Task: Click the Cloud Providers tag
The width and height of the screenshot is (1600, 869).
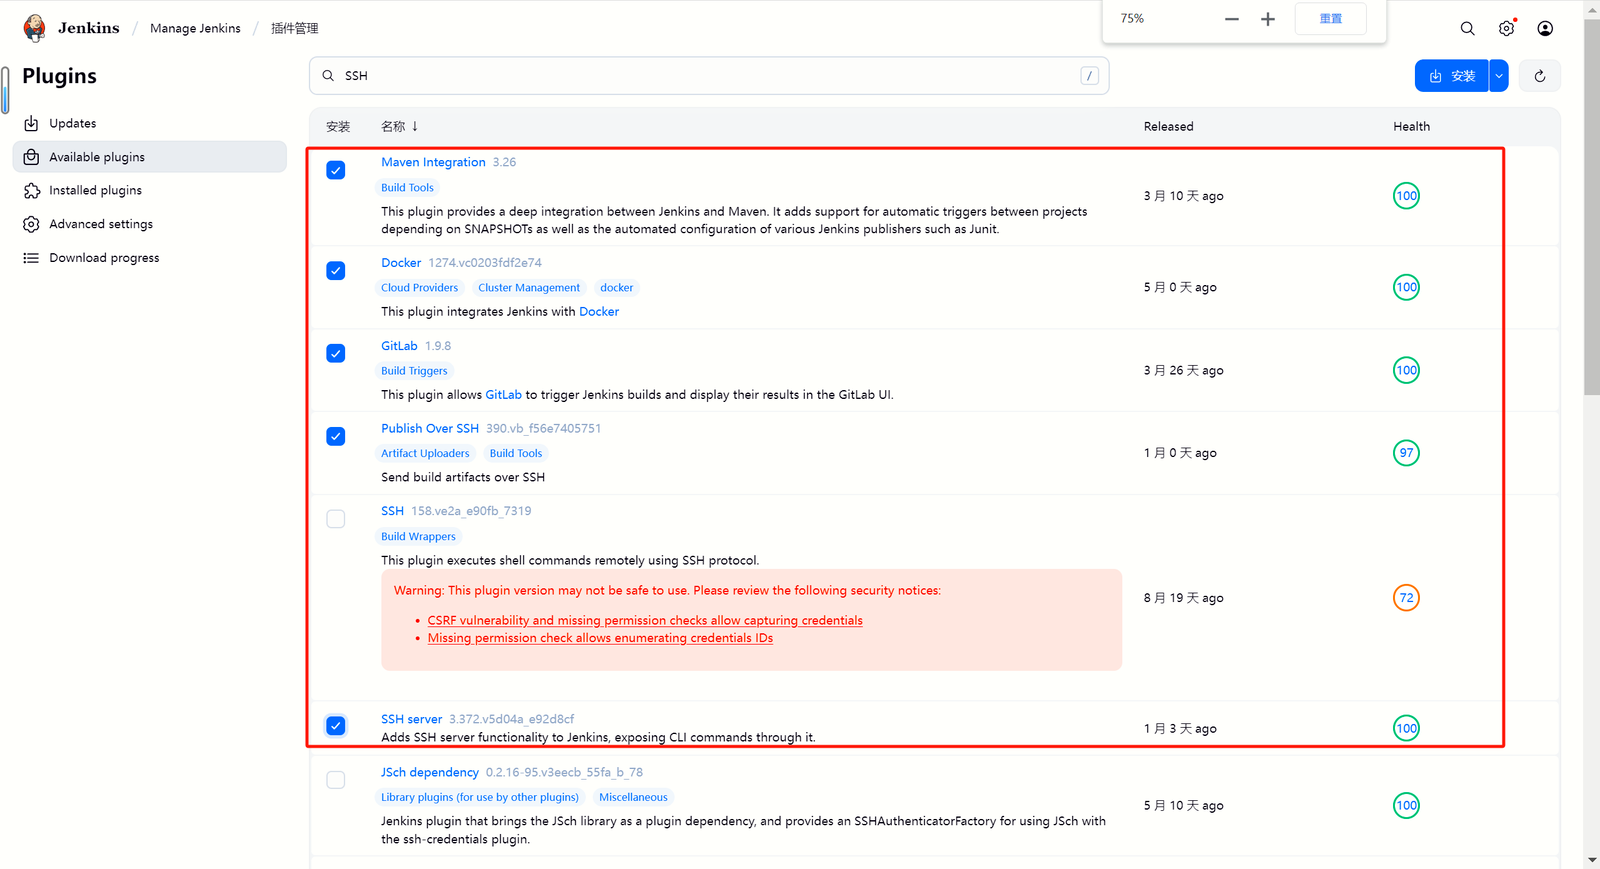Action: coord(419,287)
